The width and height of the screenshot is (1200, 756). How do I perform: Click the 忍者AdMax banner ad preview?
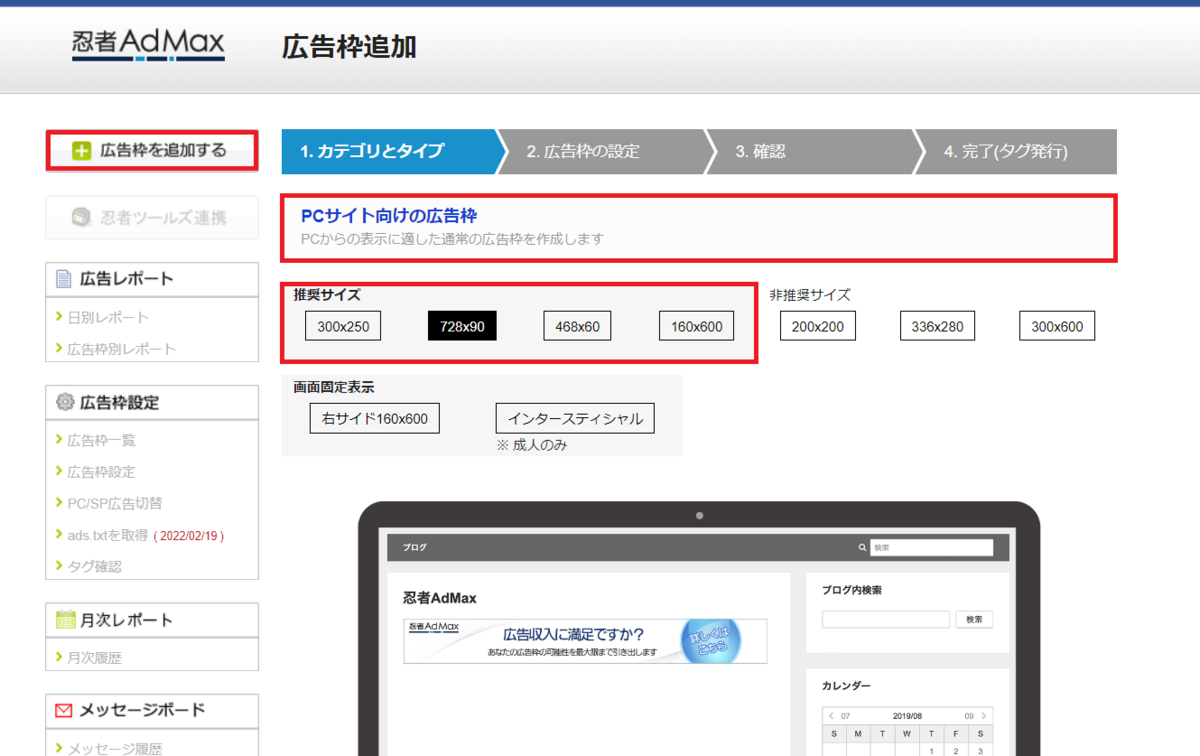585,641
